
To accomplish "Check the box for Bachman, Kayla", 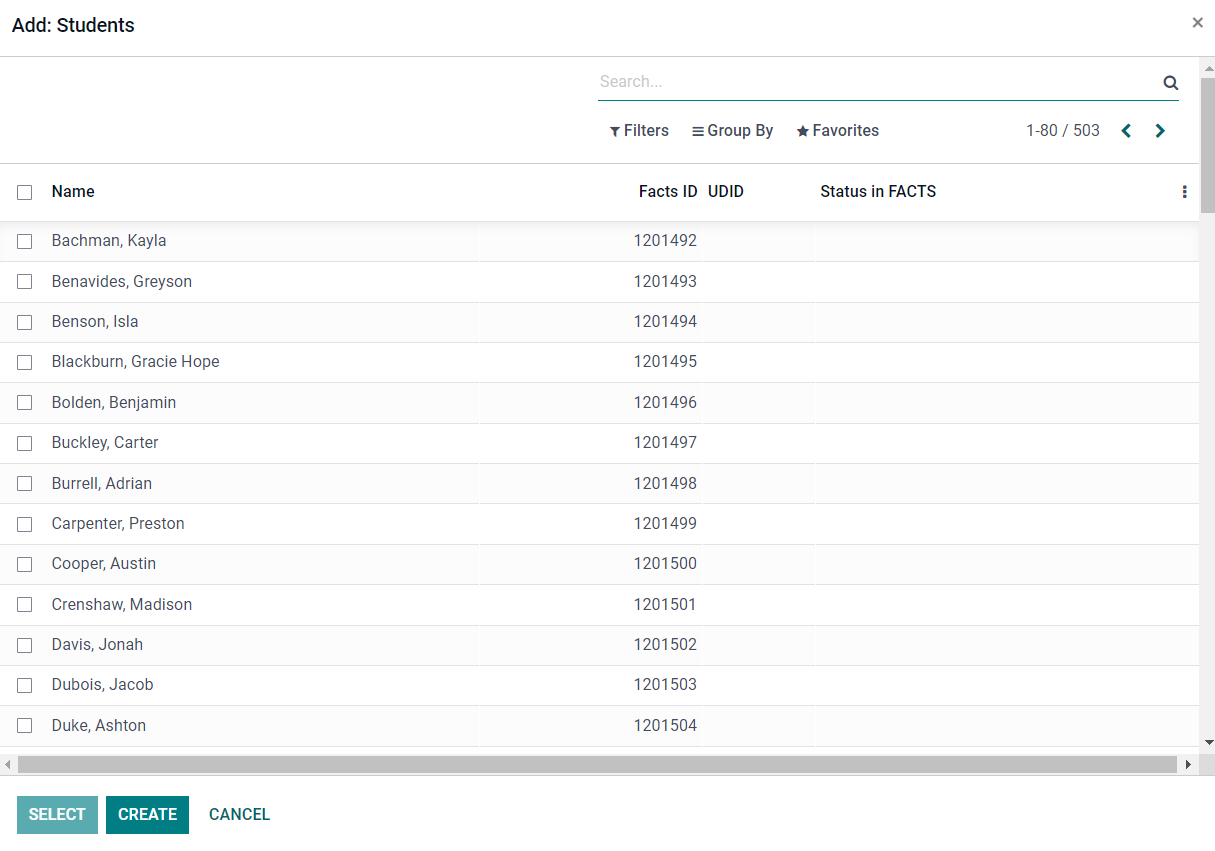I will tap(25, 241).
